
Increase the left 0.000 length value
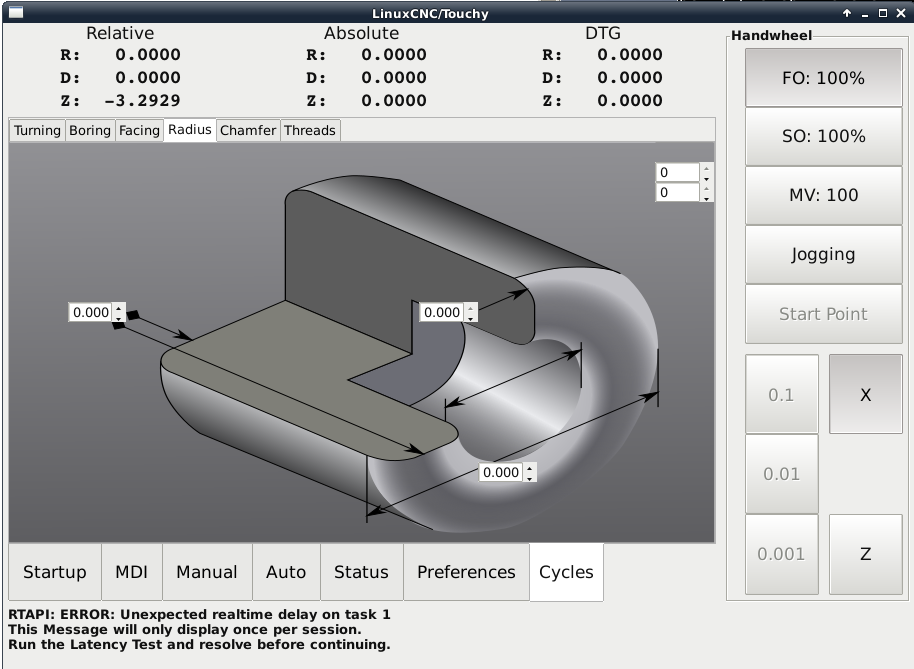119,308
